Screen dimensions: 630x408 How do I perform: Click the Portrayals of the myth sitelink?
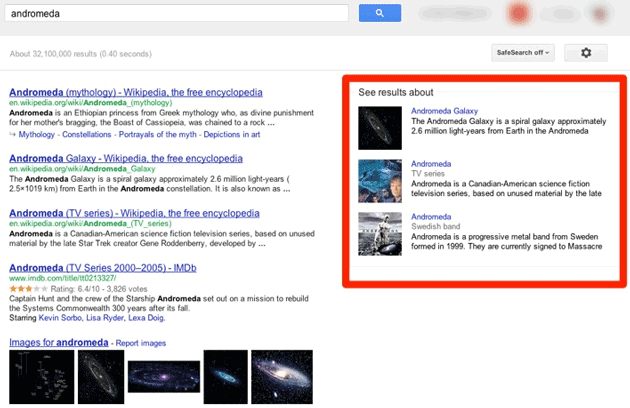(x=158, y=135)
